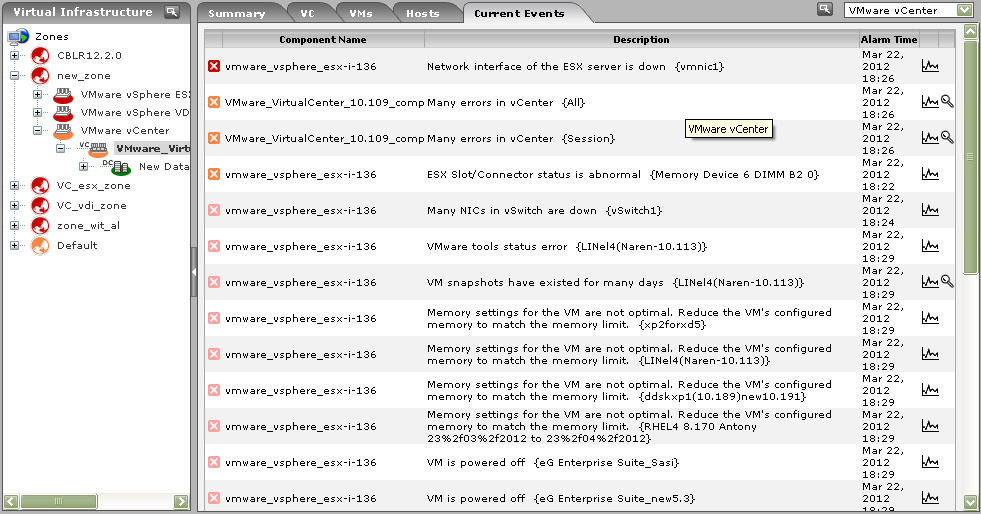The width and height of the screenshot is (981, 514).
Task: Click critical alarm icon for vmnic1 event
Action: [x=214, y=66]
